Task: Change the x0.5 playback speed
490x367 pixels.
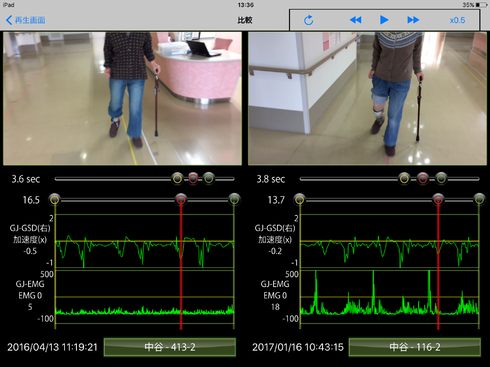Action: [457, 20]
